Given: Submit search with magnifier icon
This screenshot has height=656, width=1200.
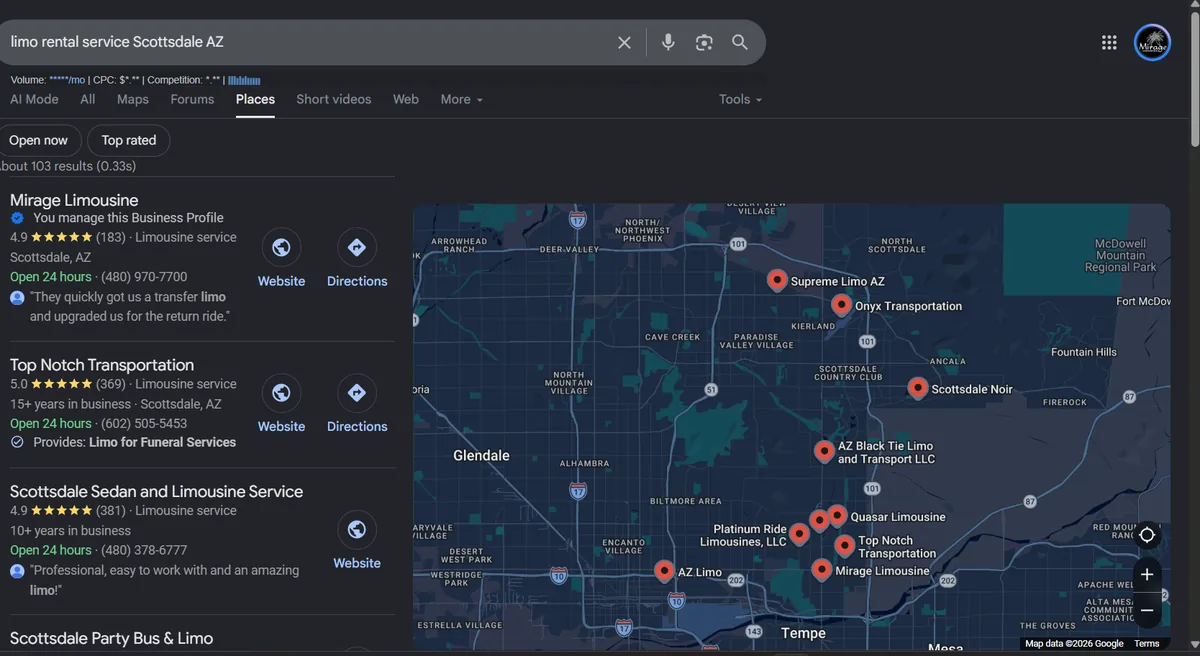Looking at the screenshot, I should coord(740,42).
